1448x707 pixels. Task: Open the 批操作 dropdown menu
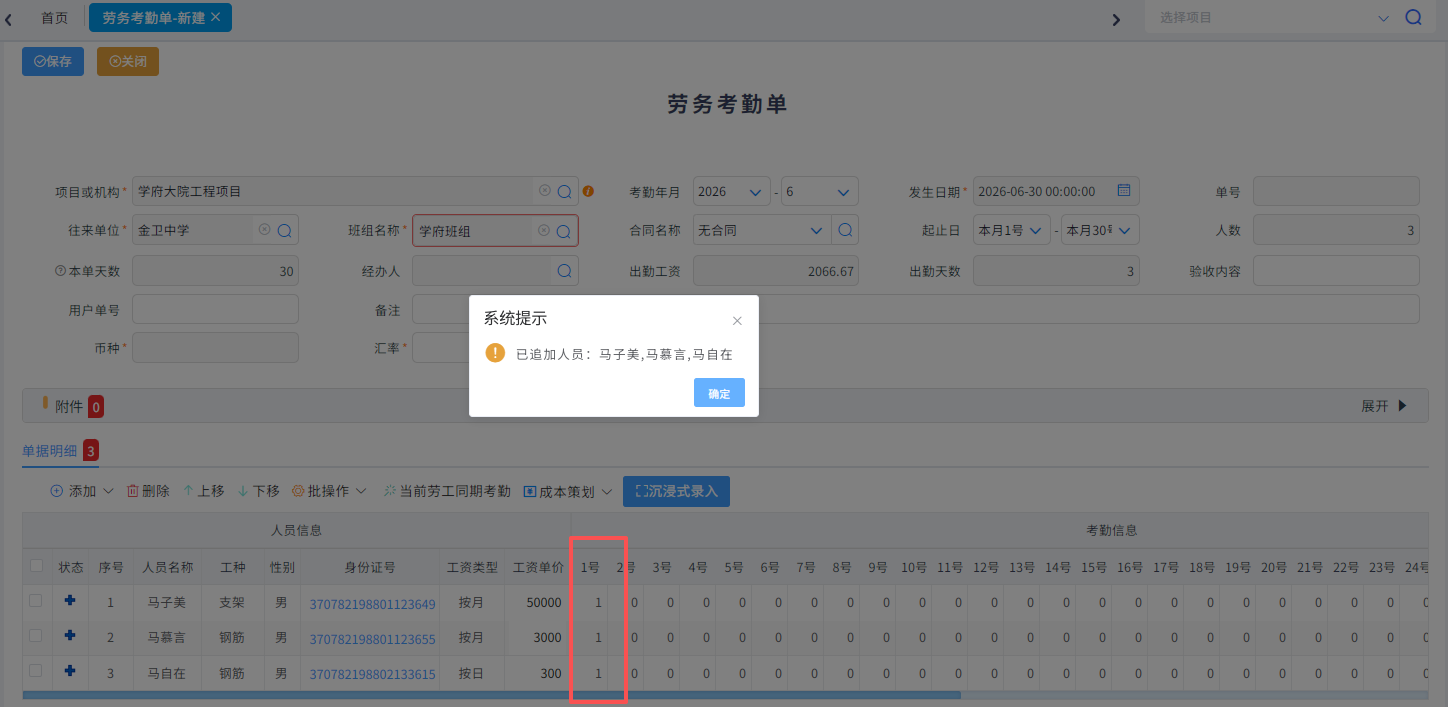tap(328, 491)
